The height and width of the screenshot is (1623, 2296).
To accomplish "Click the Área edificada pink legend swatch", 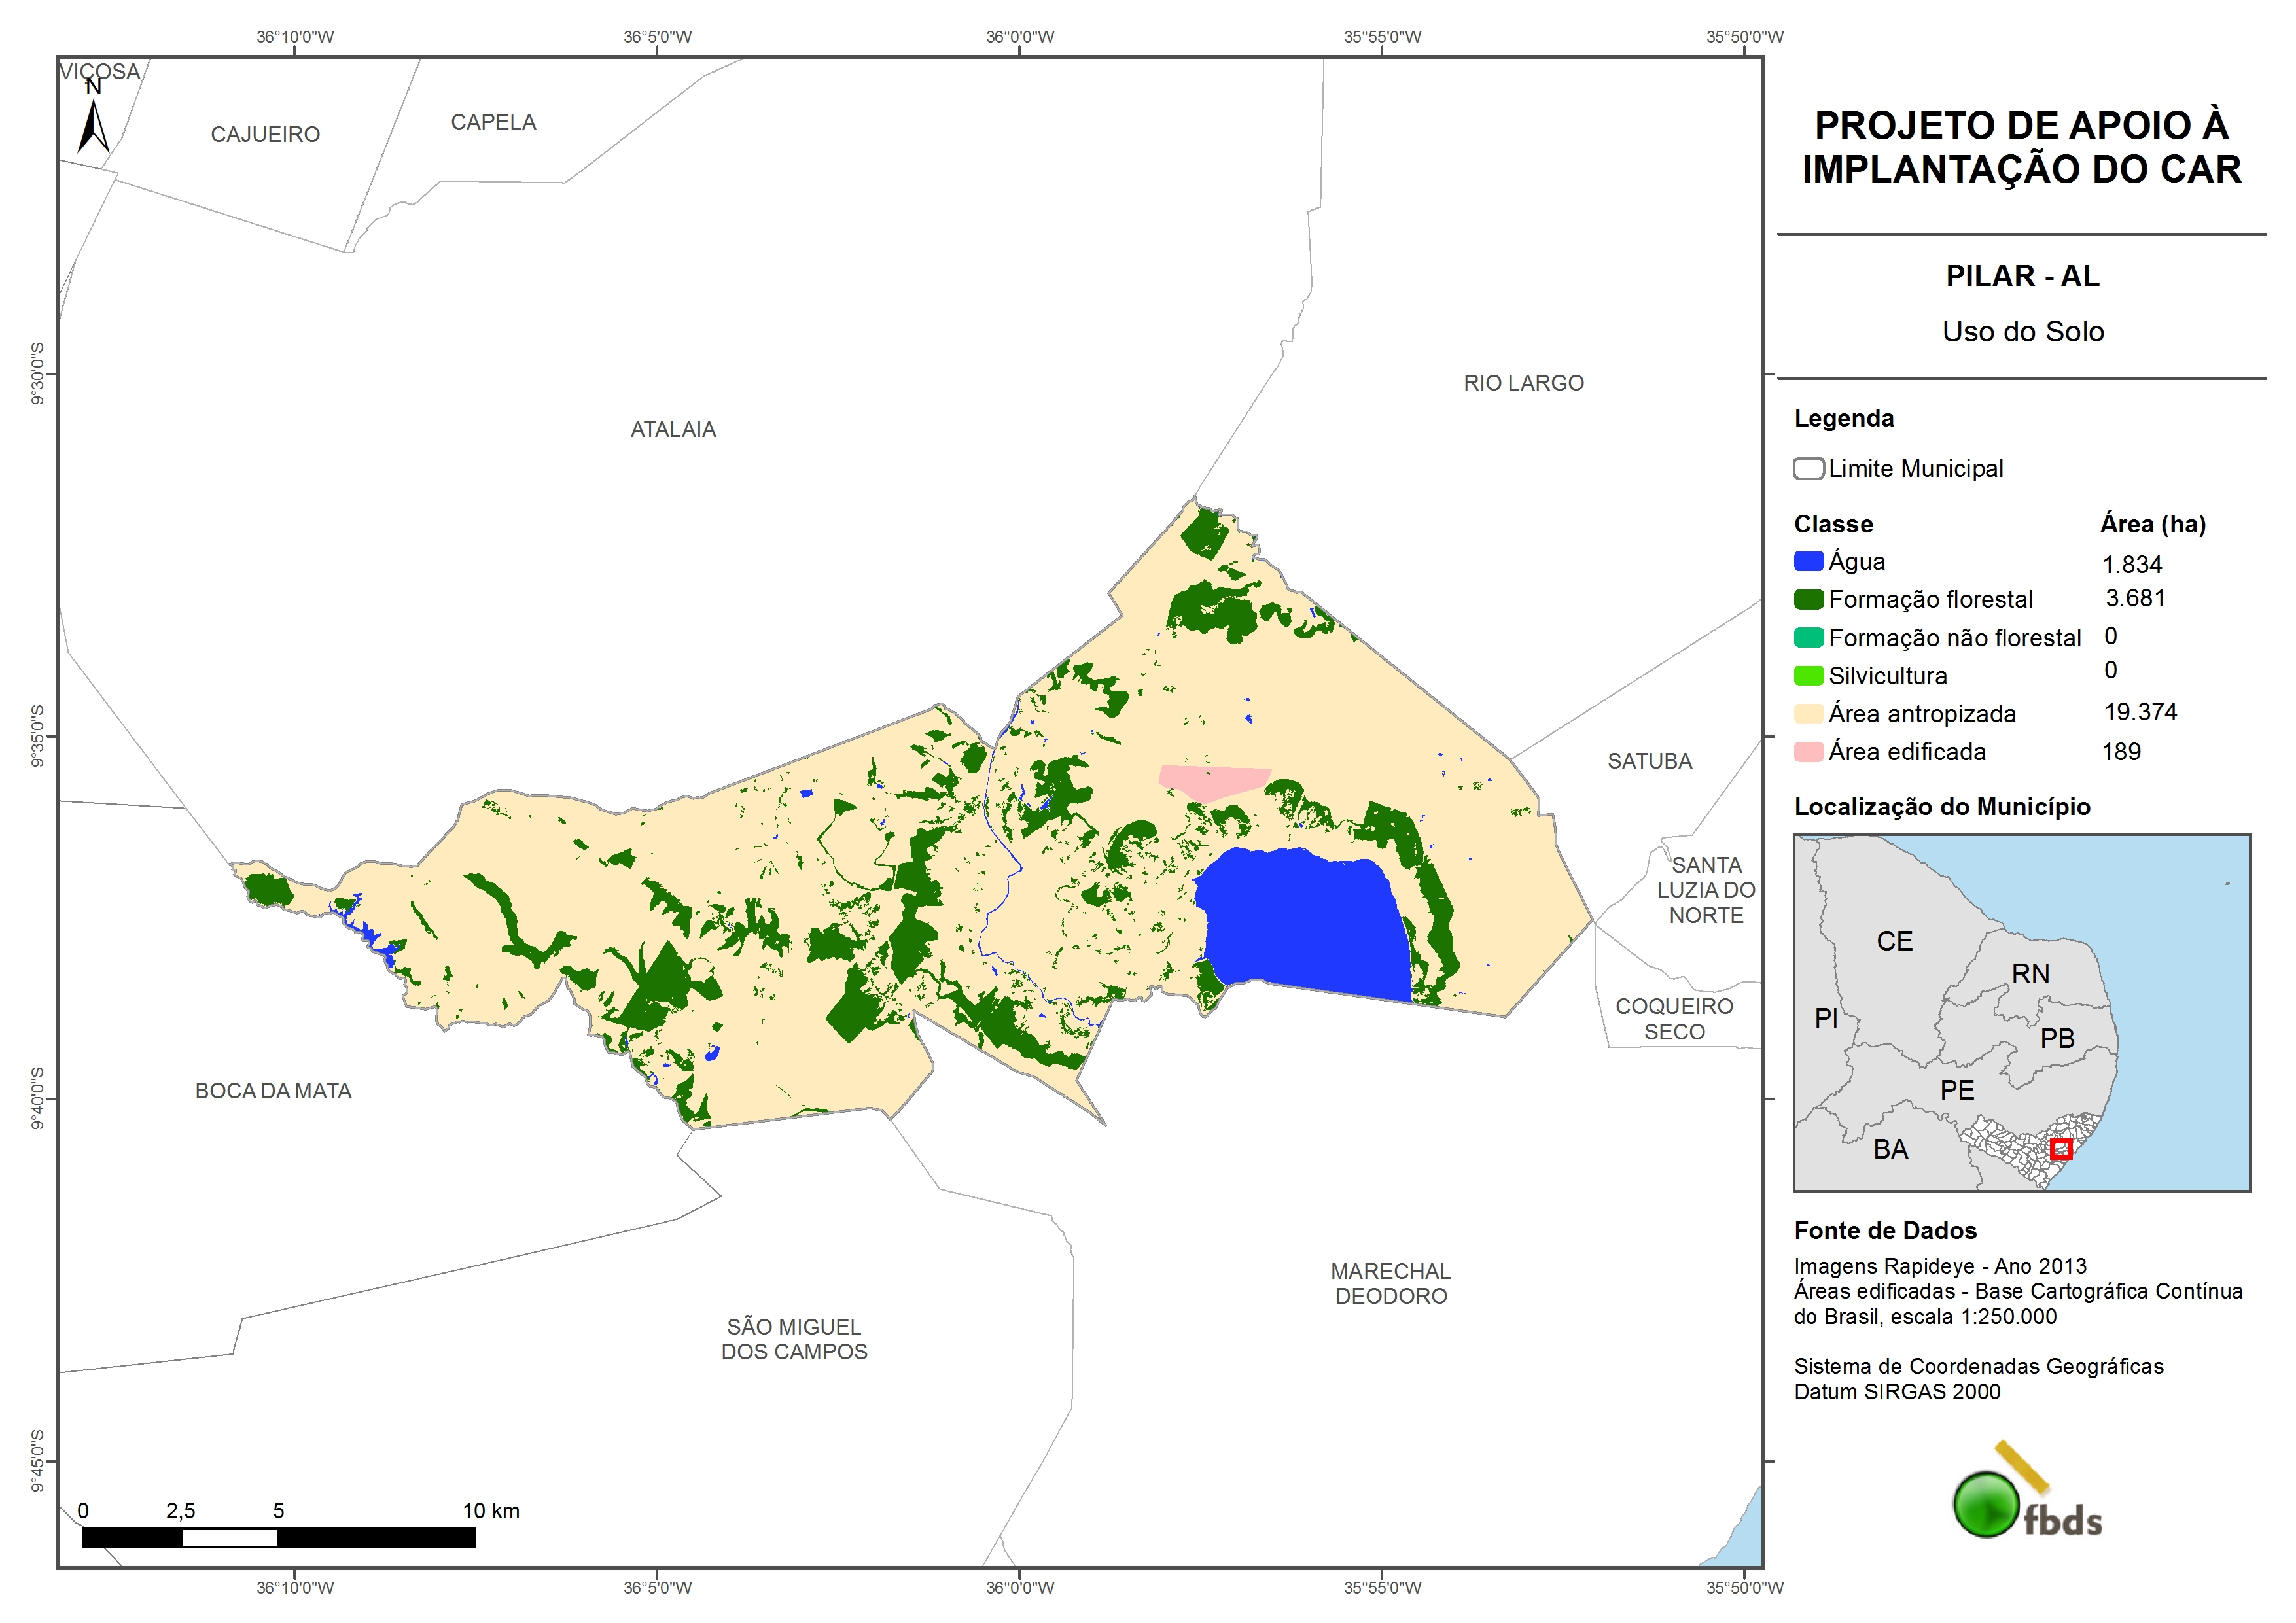I will (x=1808, y=751).
